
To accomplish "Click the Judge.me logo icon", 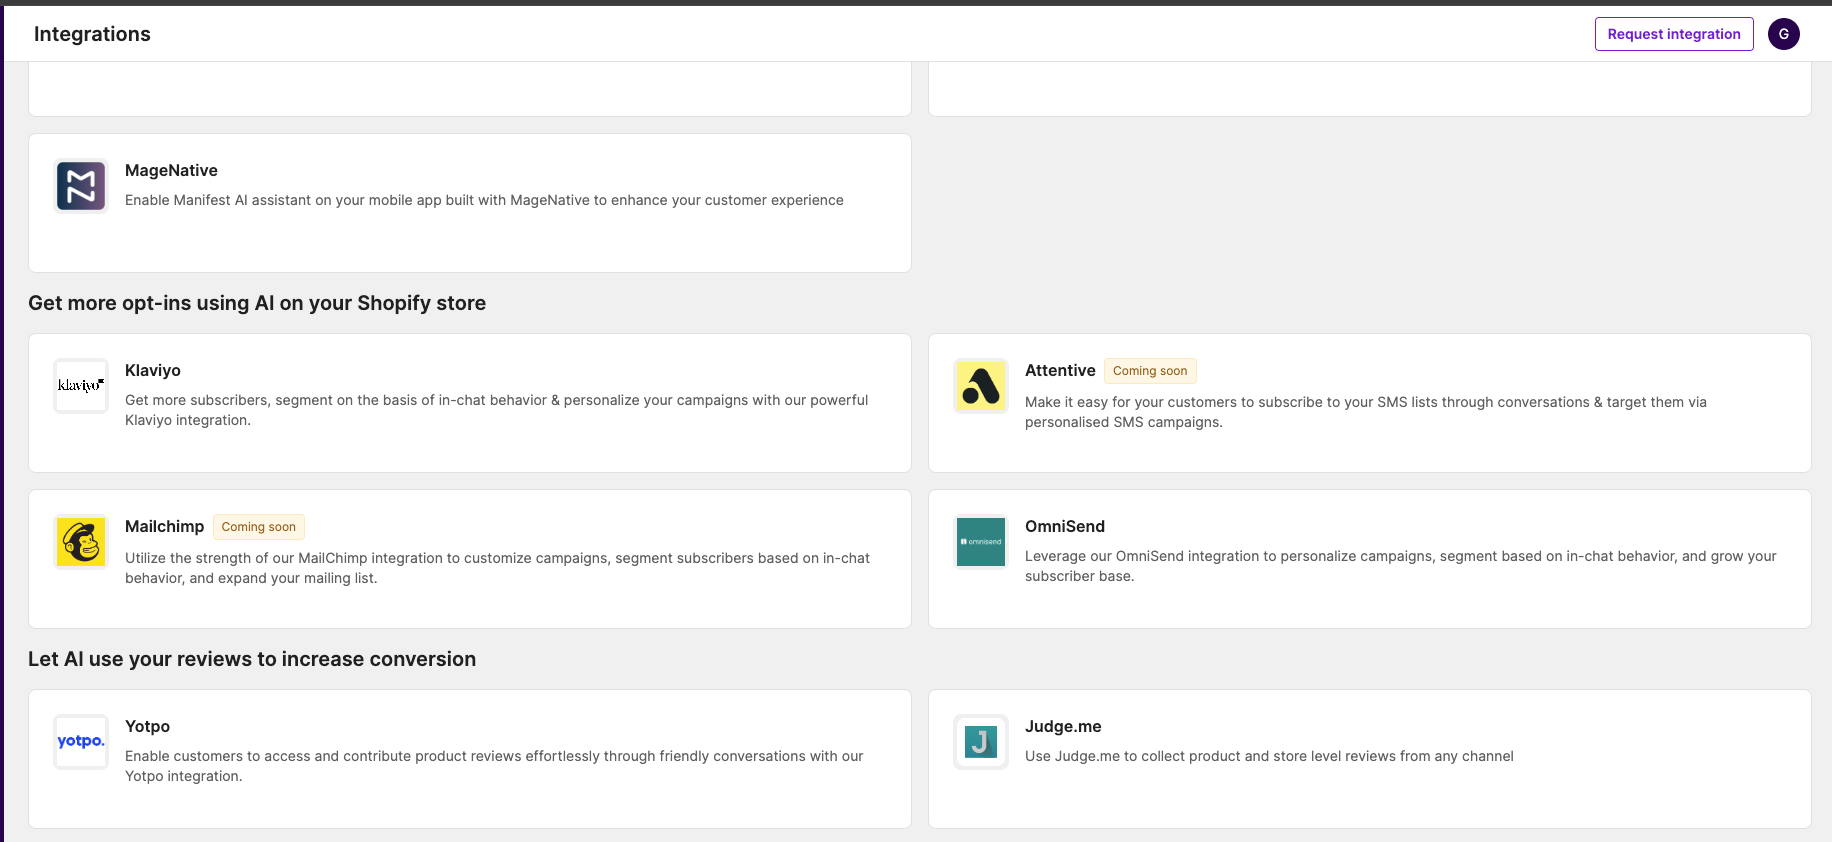I will pyautogui.click(x=981, y=742).
